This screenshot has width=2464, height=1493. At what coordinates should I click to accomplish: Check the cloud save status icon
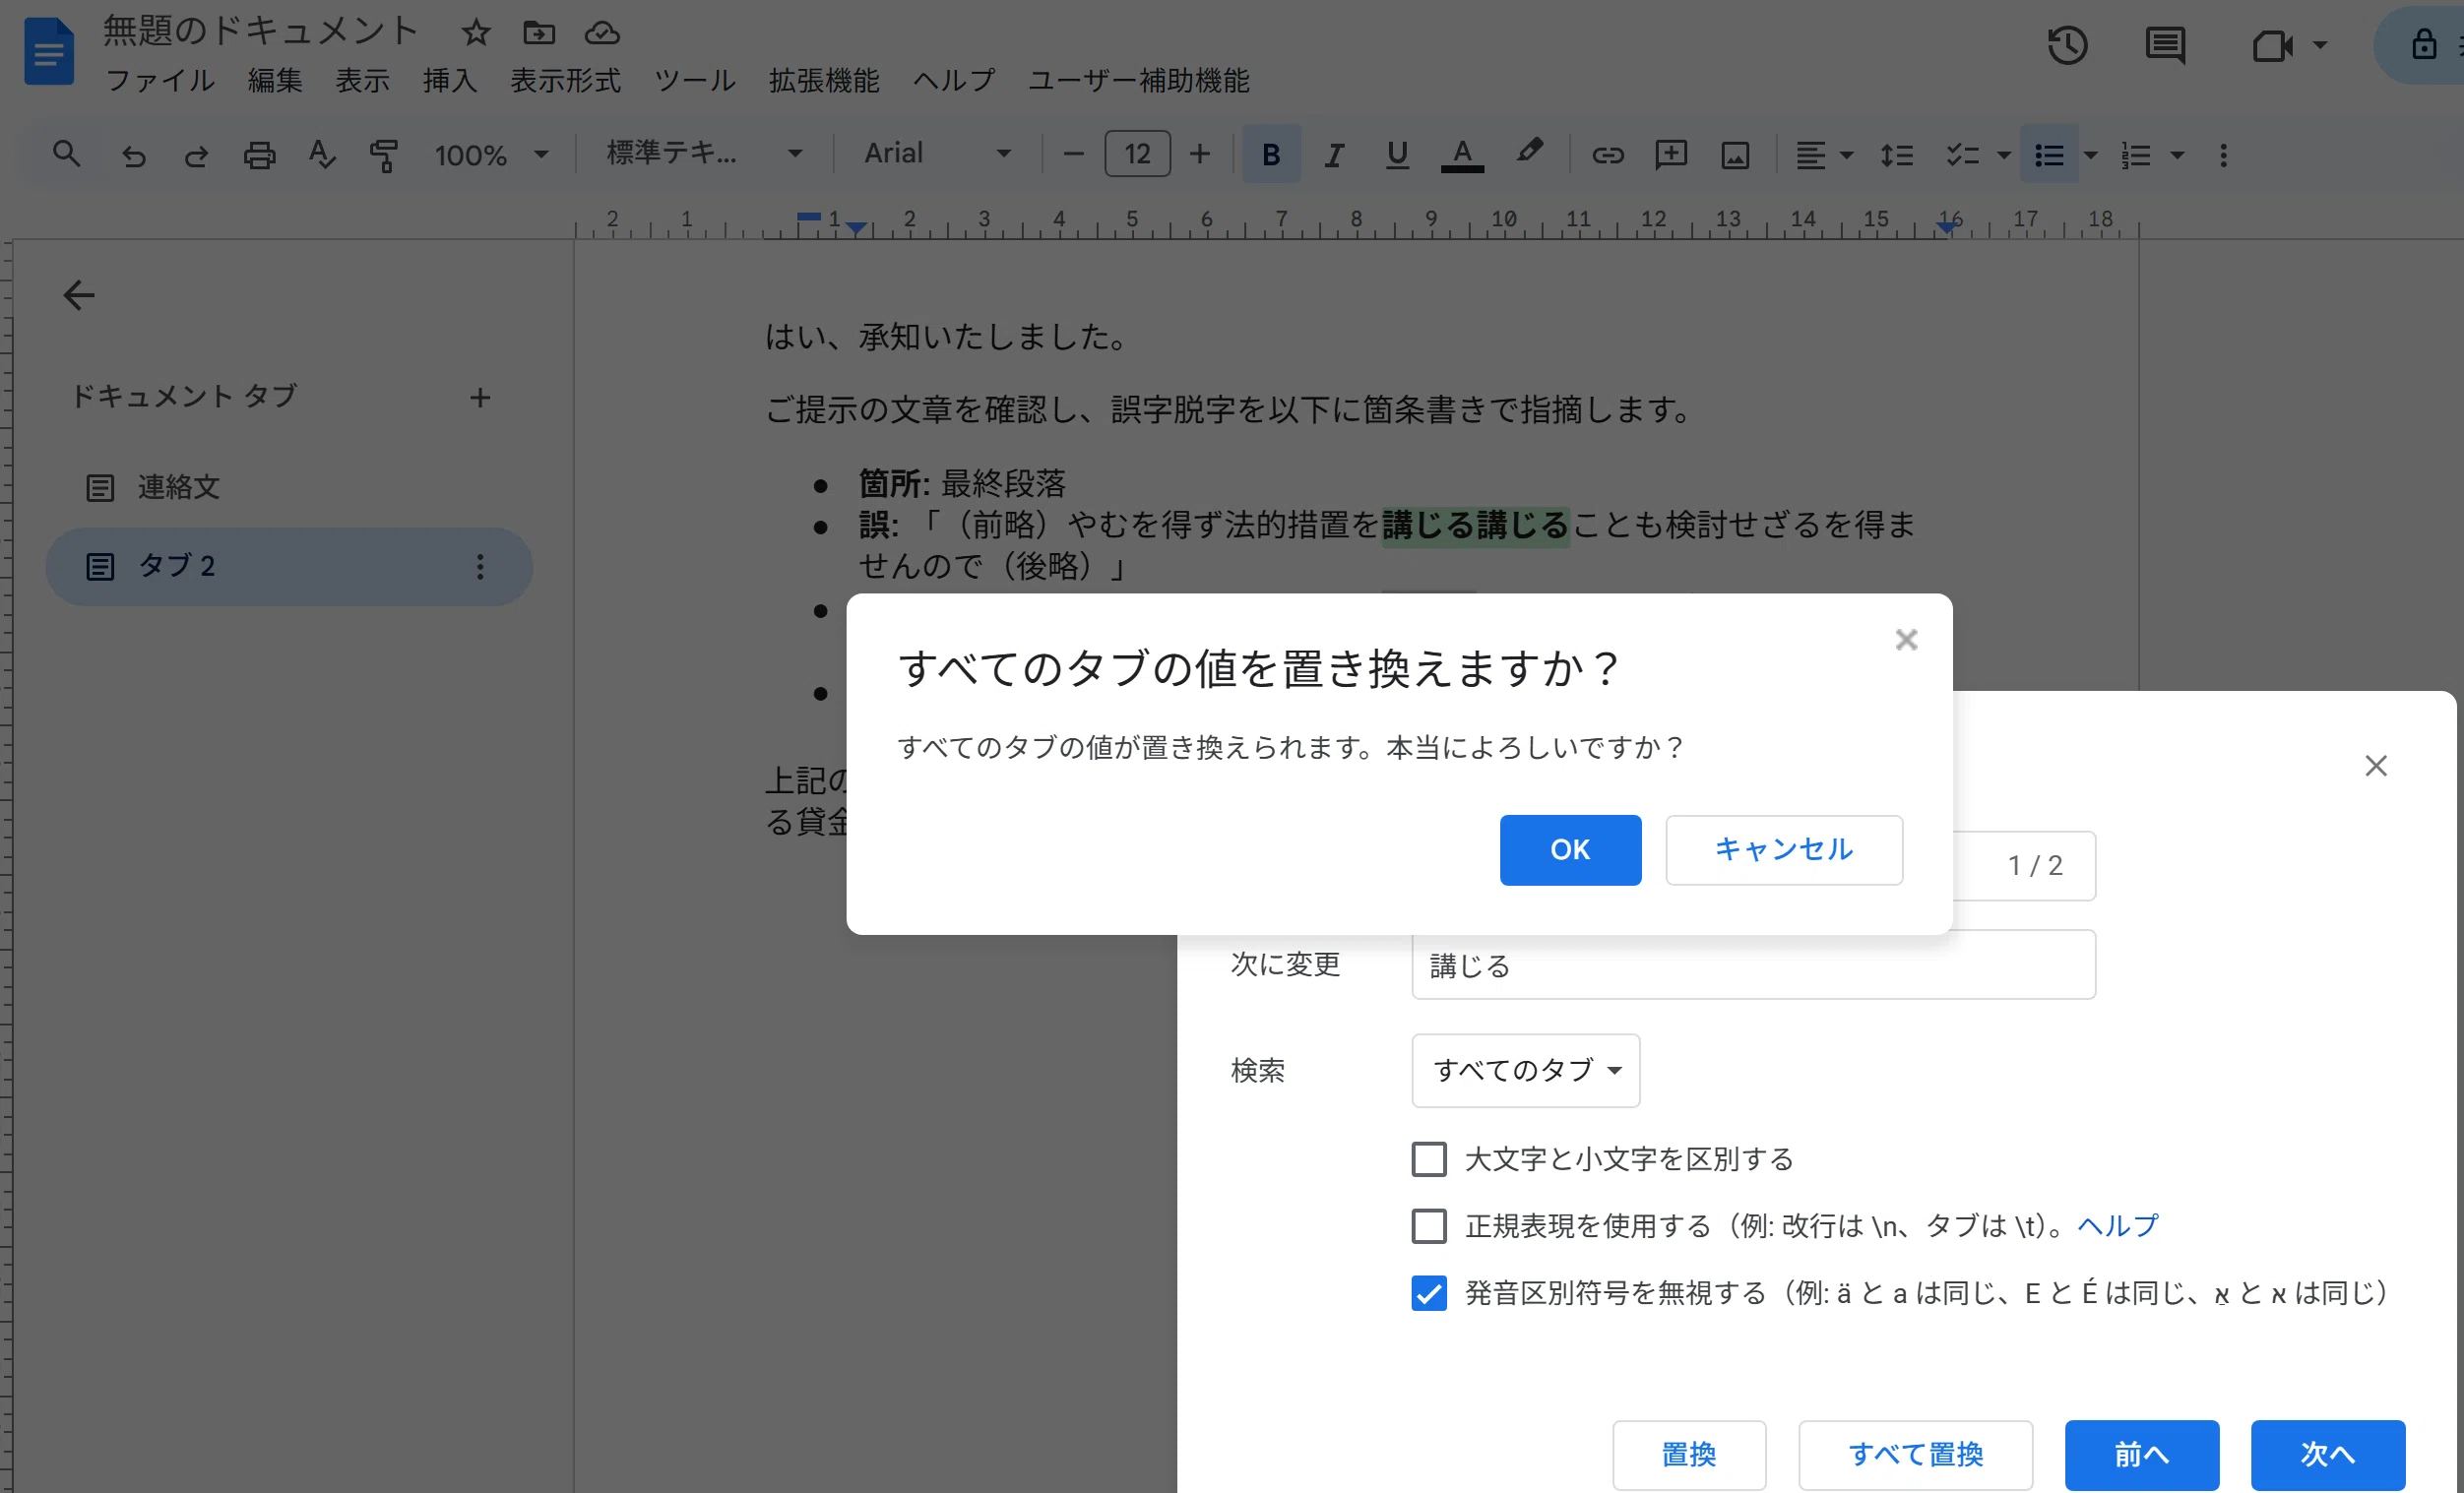tap(602, 33)
